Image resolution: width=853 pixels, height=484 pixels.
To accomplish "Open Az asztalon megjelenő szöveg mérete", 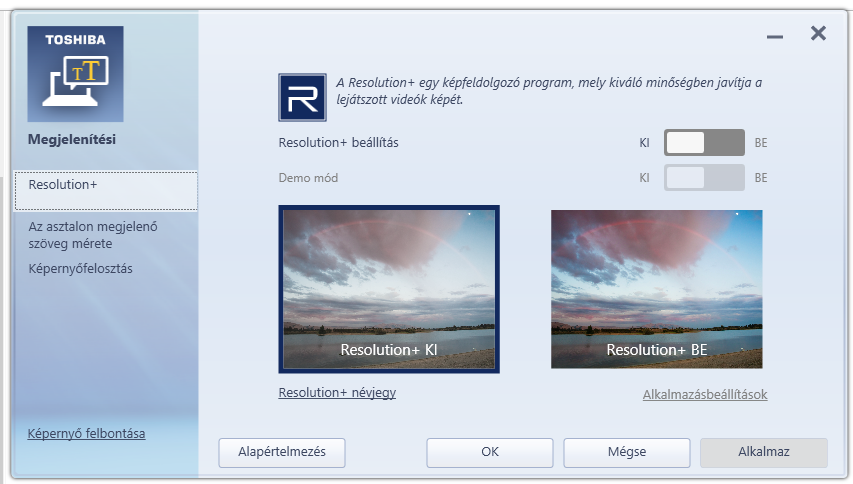I will point(93,235).
